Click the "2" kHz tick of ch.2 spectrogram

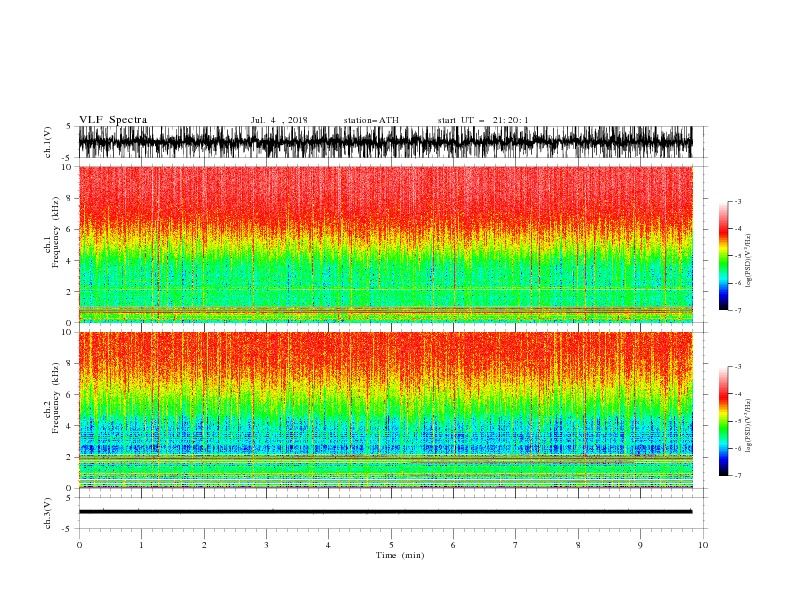(x=70, y=457)
